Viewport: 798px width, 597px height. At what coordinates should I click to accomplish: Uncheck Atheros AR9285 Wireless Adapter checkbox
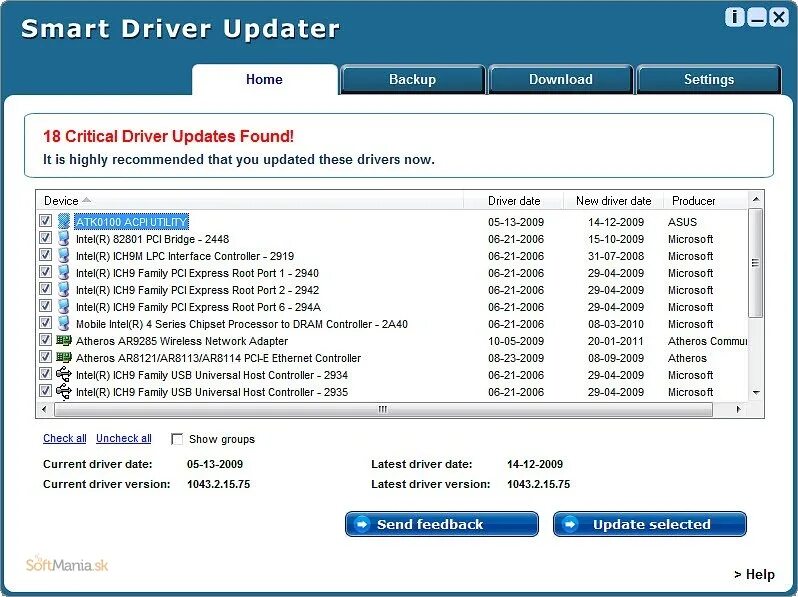coord(45,340)
